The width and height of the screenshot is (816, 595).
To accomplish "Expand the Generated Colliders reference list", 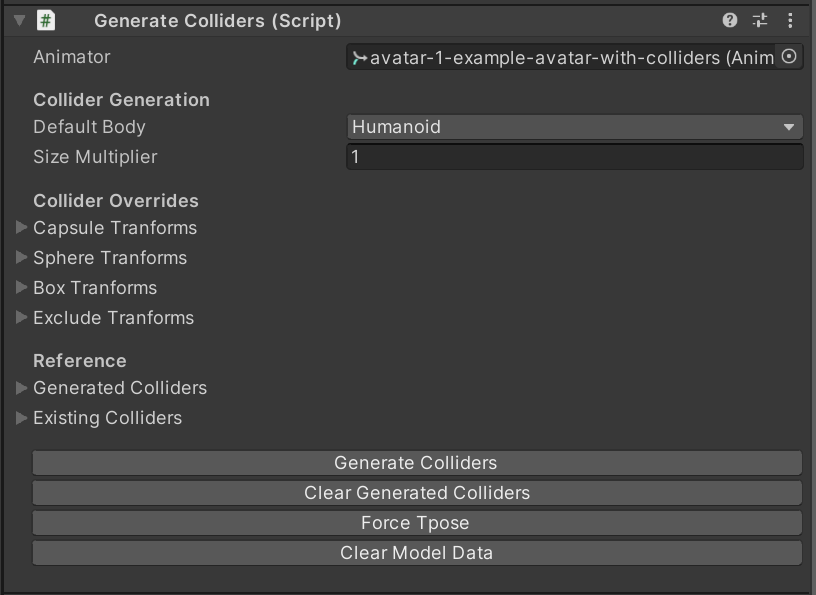I will [21, 388].
